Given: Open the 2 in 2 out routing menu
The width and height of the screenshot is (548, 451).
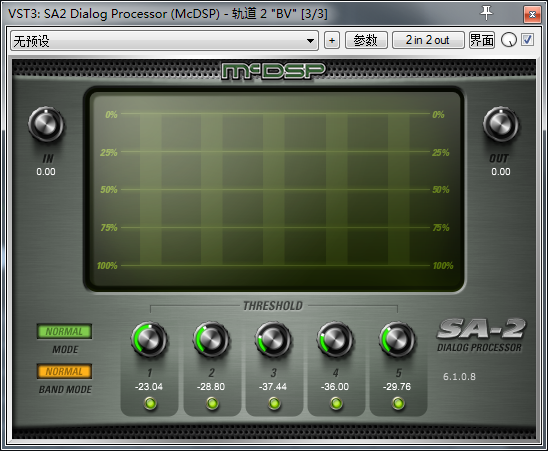Looking at the screenshot, I should coord(428,40).
